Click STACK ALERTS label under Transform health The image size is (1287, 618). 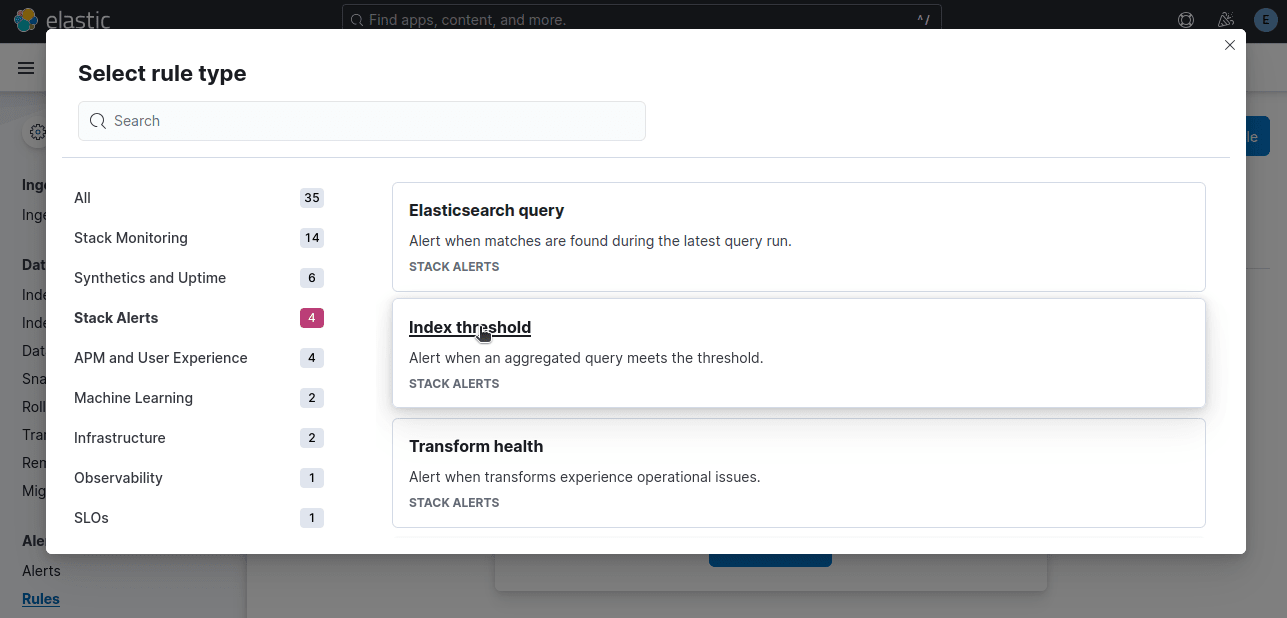[x=454, y=503]
